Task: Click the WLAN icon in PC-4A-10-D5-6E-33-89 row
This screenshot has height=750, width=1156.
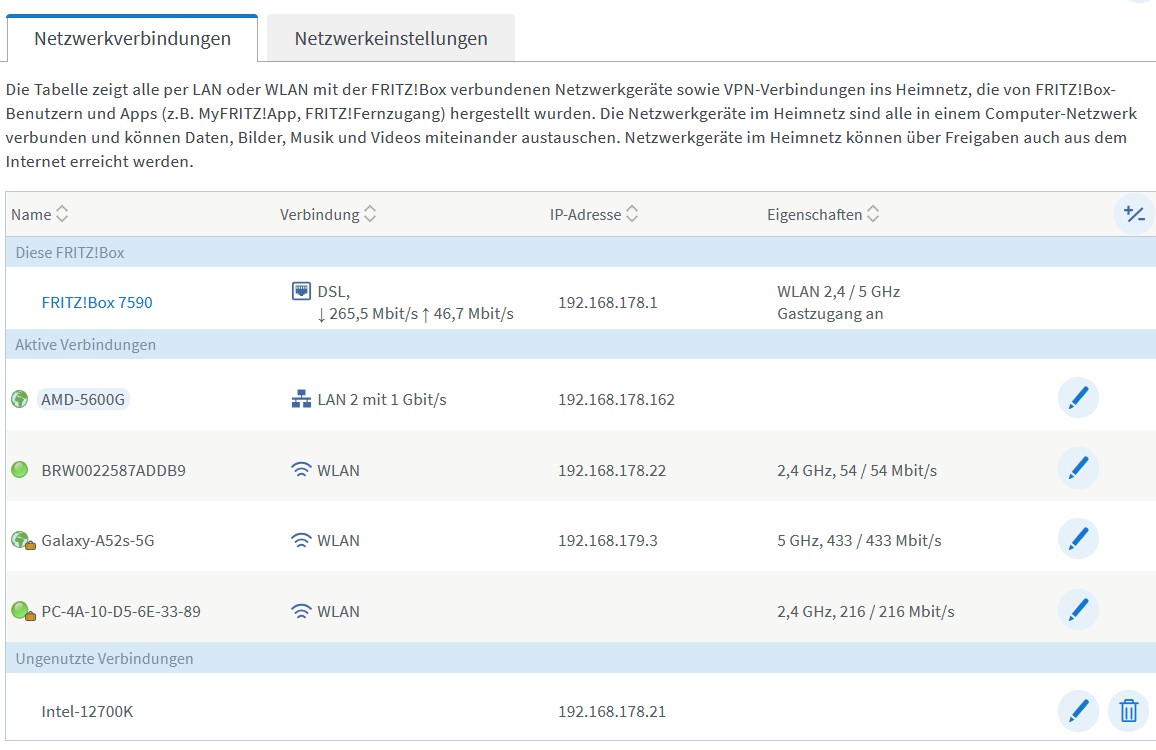Action: (x=301, y=611)
